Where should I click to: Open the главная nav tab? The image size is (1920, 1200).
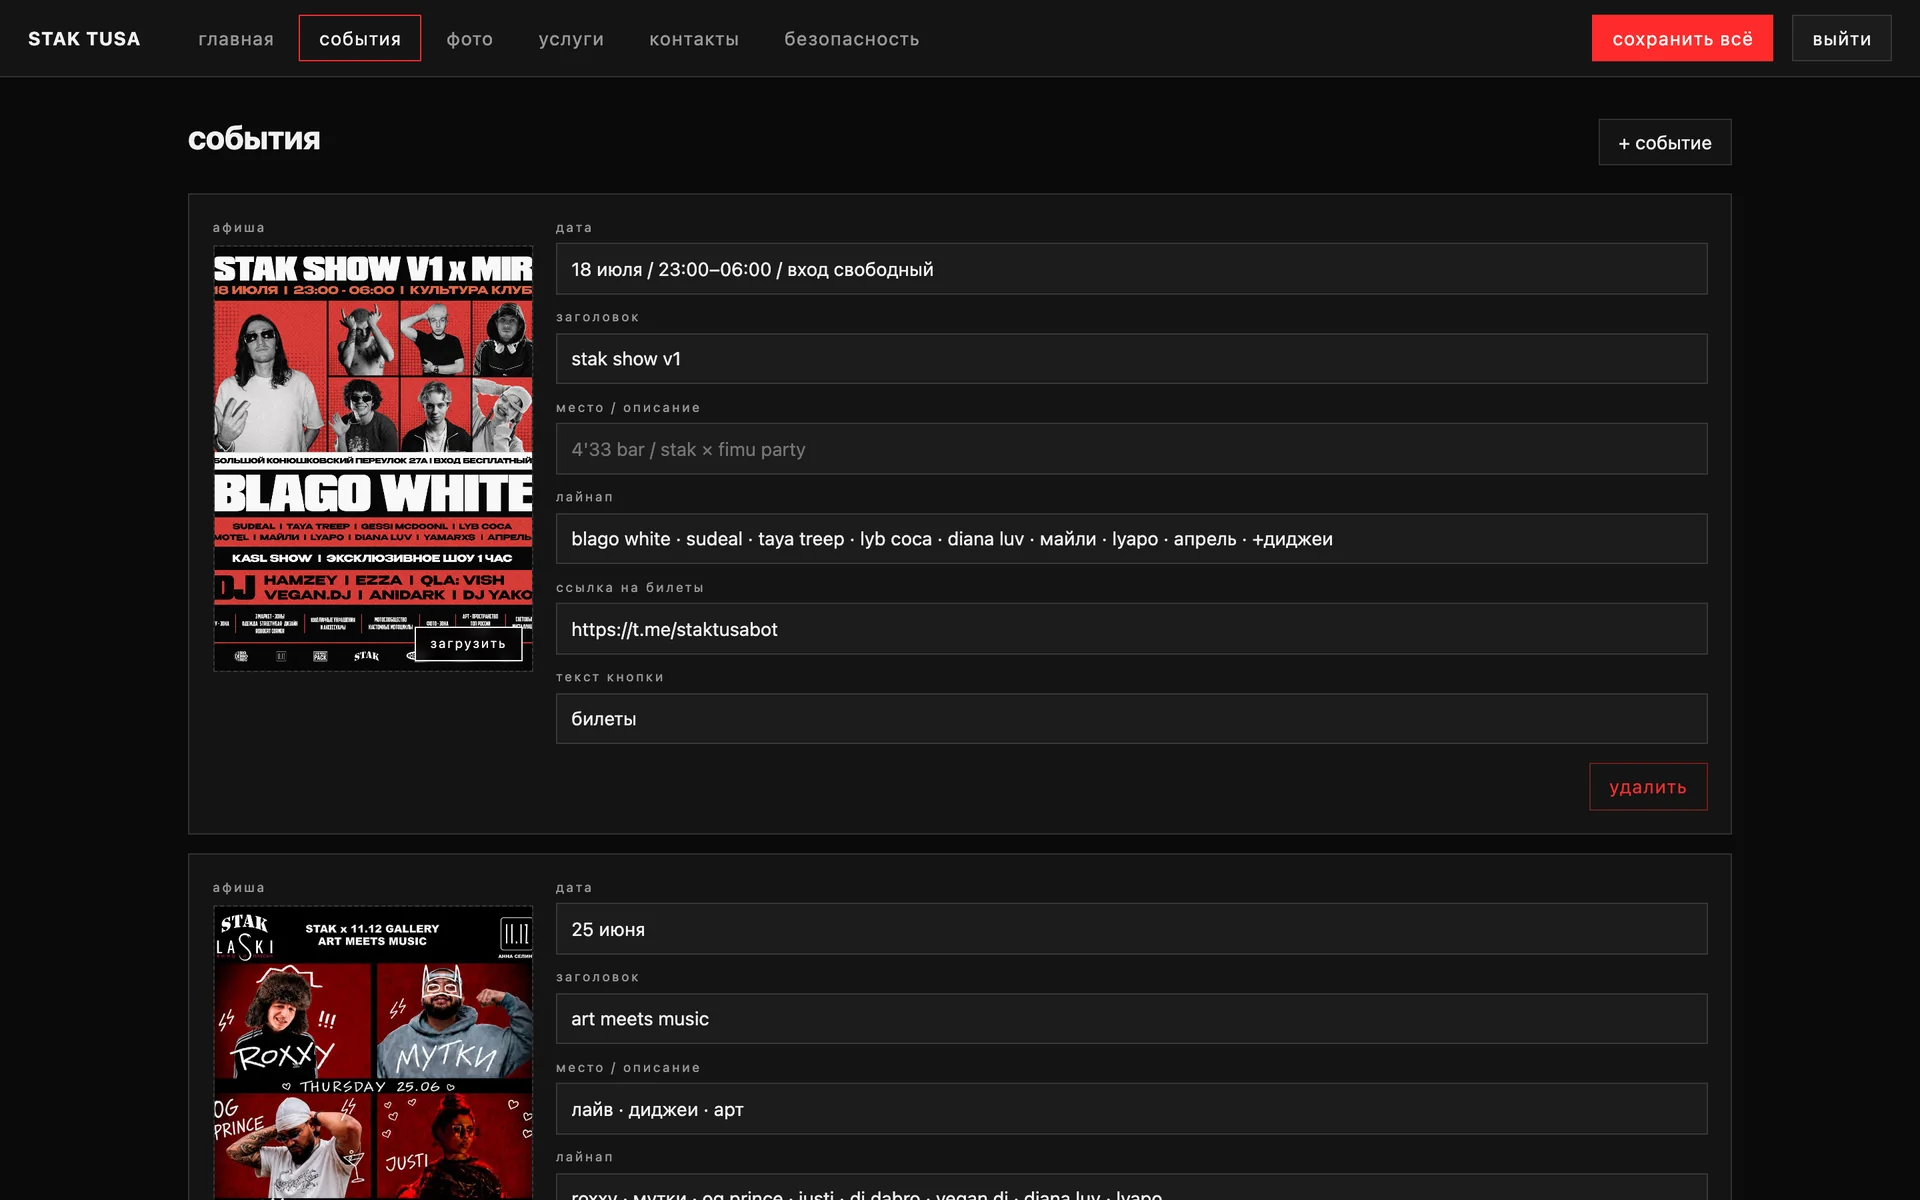pyautogui.click(x=236, y=39)
